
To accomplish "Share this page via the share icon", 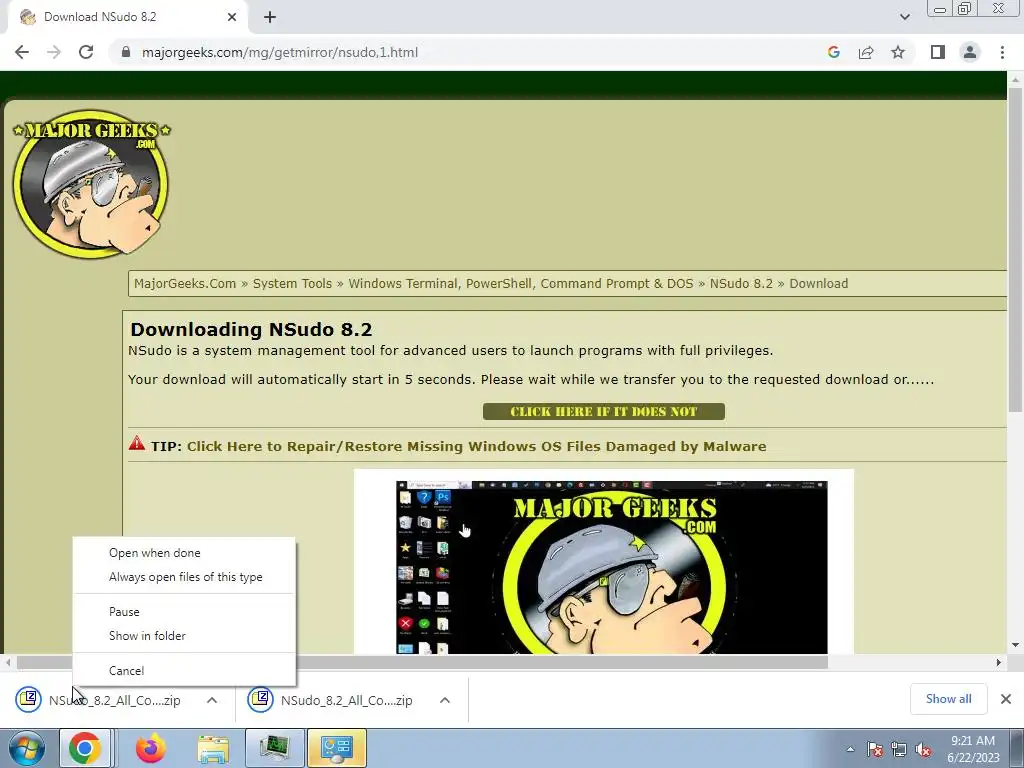I will 866,52.
